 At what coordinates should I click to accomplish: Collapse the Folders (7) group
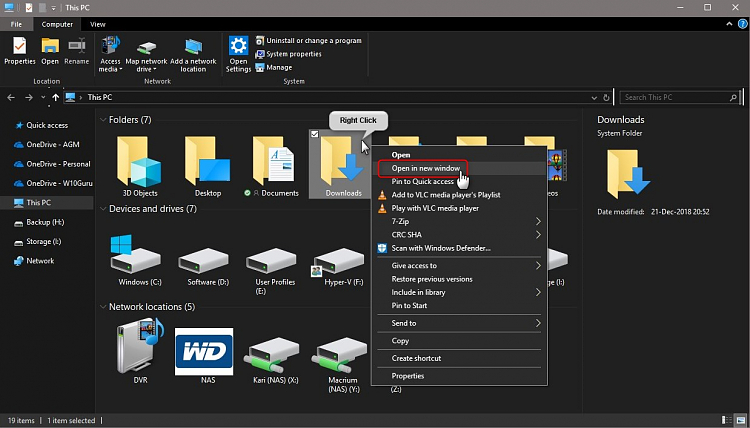pyautogui.click(x=103, y=120)
